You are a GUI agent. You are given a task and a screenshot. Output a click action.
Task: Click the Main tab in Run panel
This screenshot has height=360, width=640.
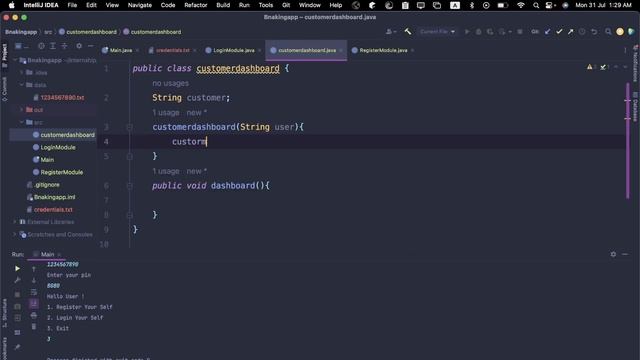tap(47, 254)
